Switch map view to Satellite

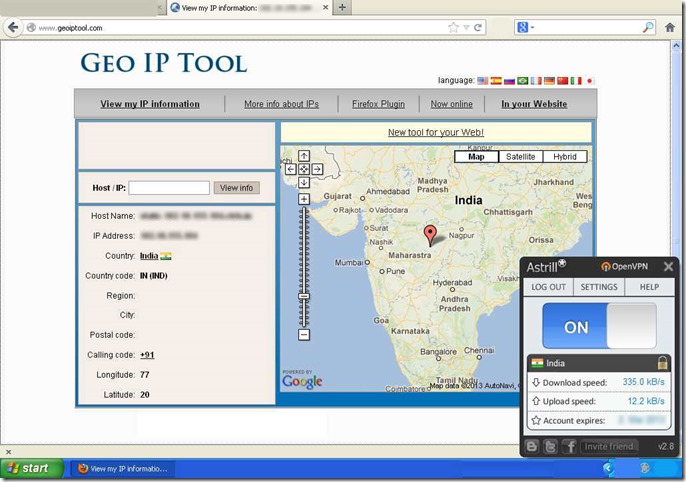tap(520, 157)
